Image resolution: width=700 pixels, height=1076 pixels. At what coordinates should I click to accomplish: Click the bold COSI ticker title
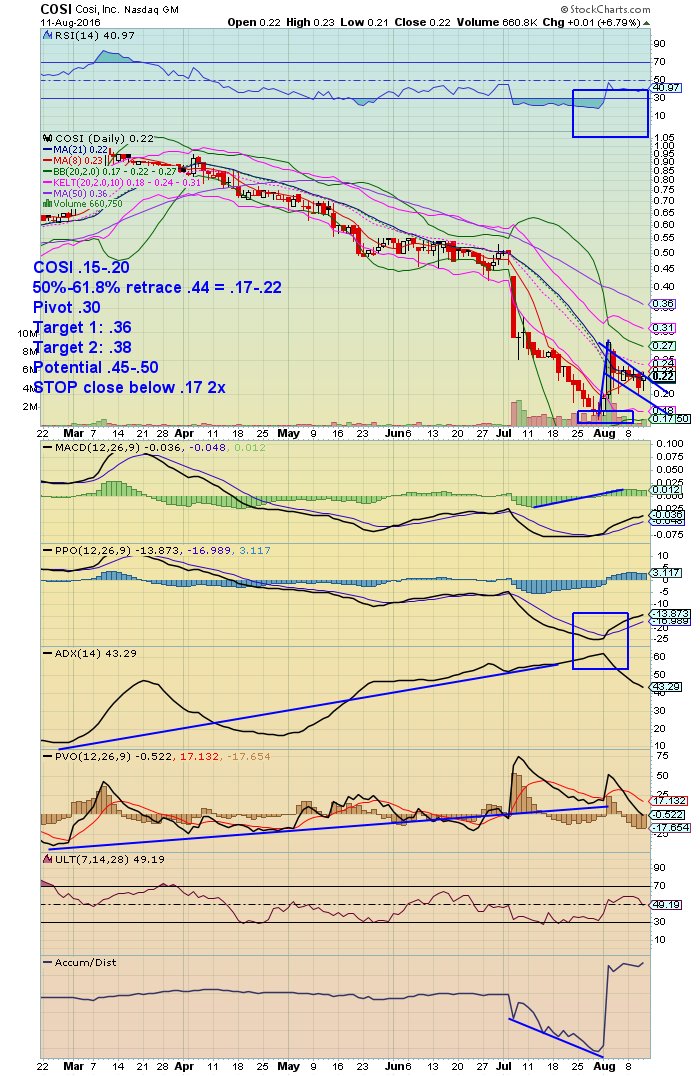tap(56, 9)
